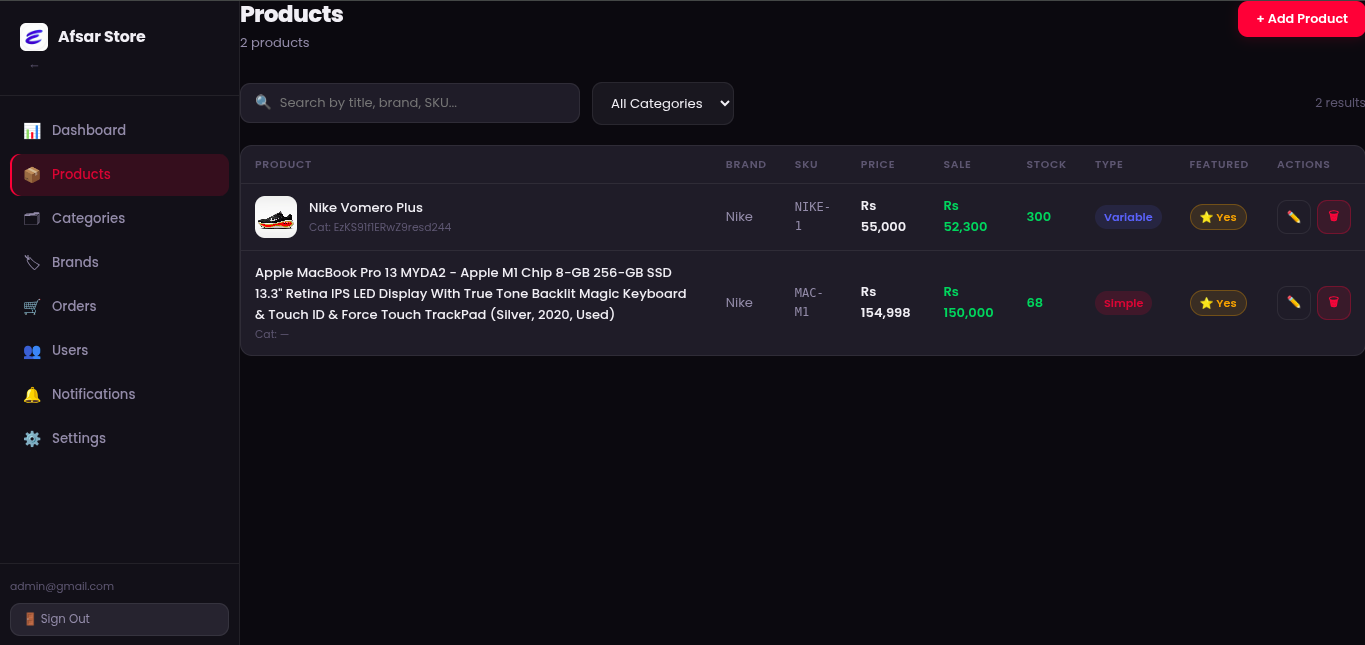Navigate to Orders
The image size is (1365, 645).
point(120,306)
